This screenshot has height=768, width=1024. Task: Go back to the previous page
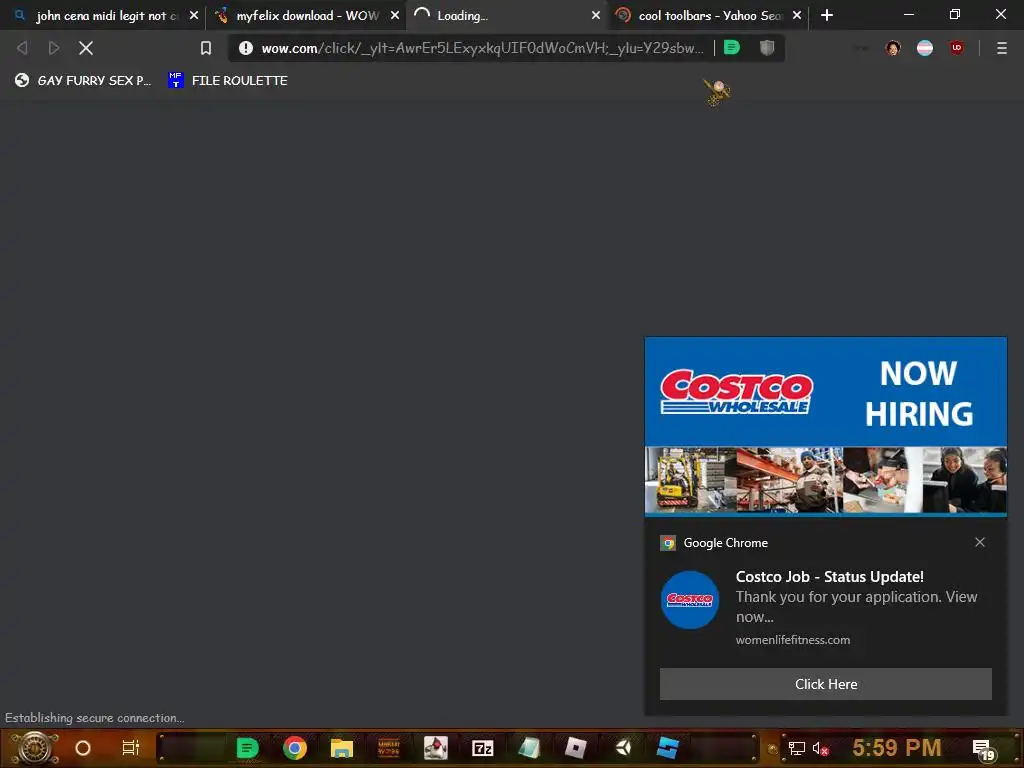[22, 48]
